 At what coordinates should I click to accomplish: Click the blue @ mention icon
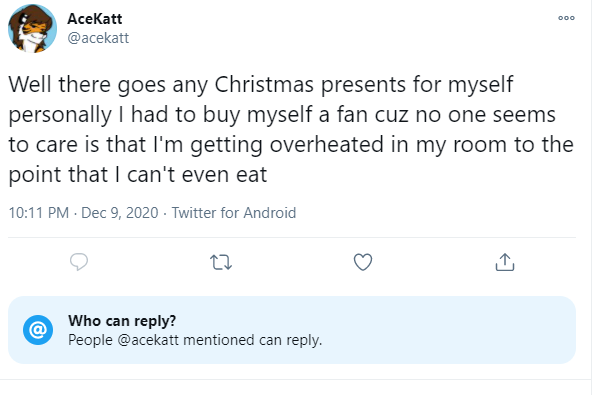coord(38,330)
